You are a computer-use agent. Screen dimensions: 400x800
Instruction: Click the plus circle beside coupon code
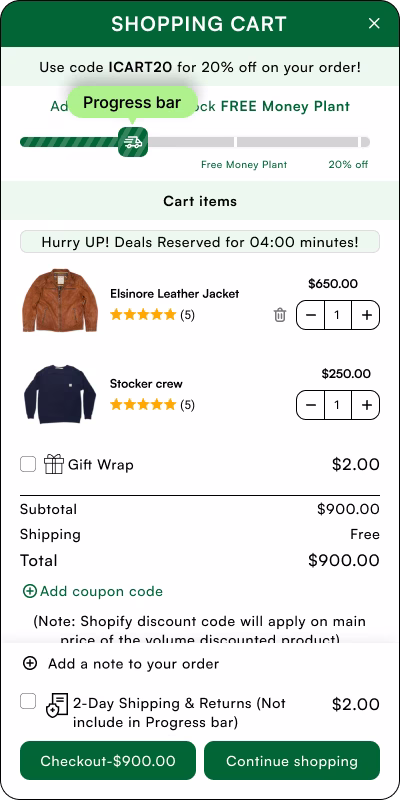point(30,591)
